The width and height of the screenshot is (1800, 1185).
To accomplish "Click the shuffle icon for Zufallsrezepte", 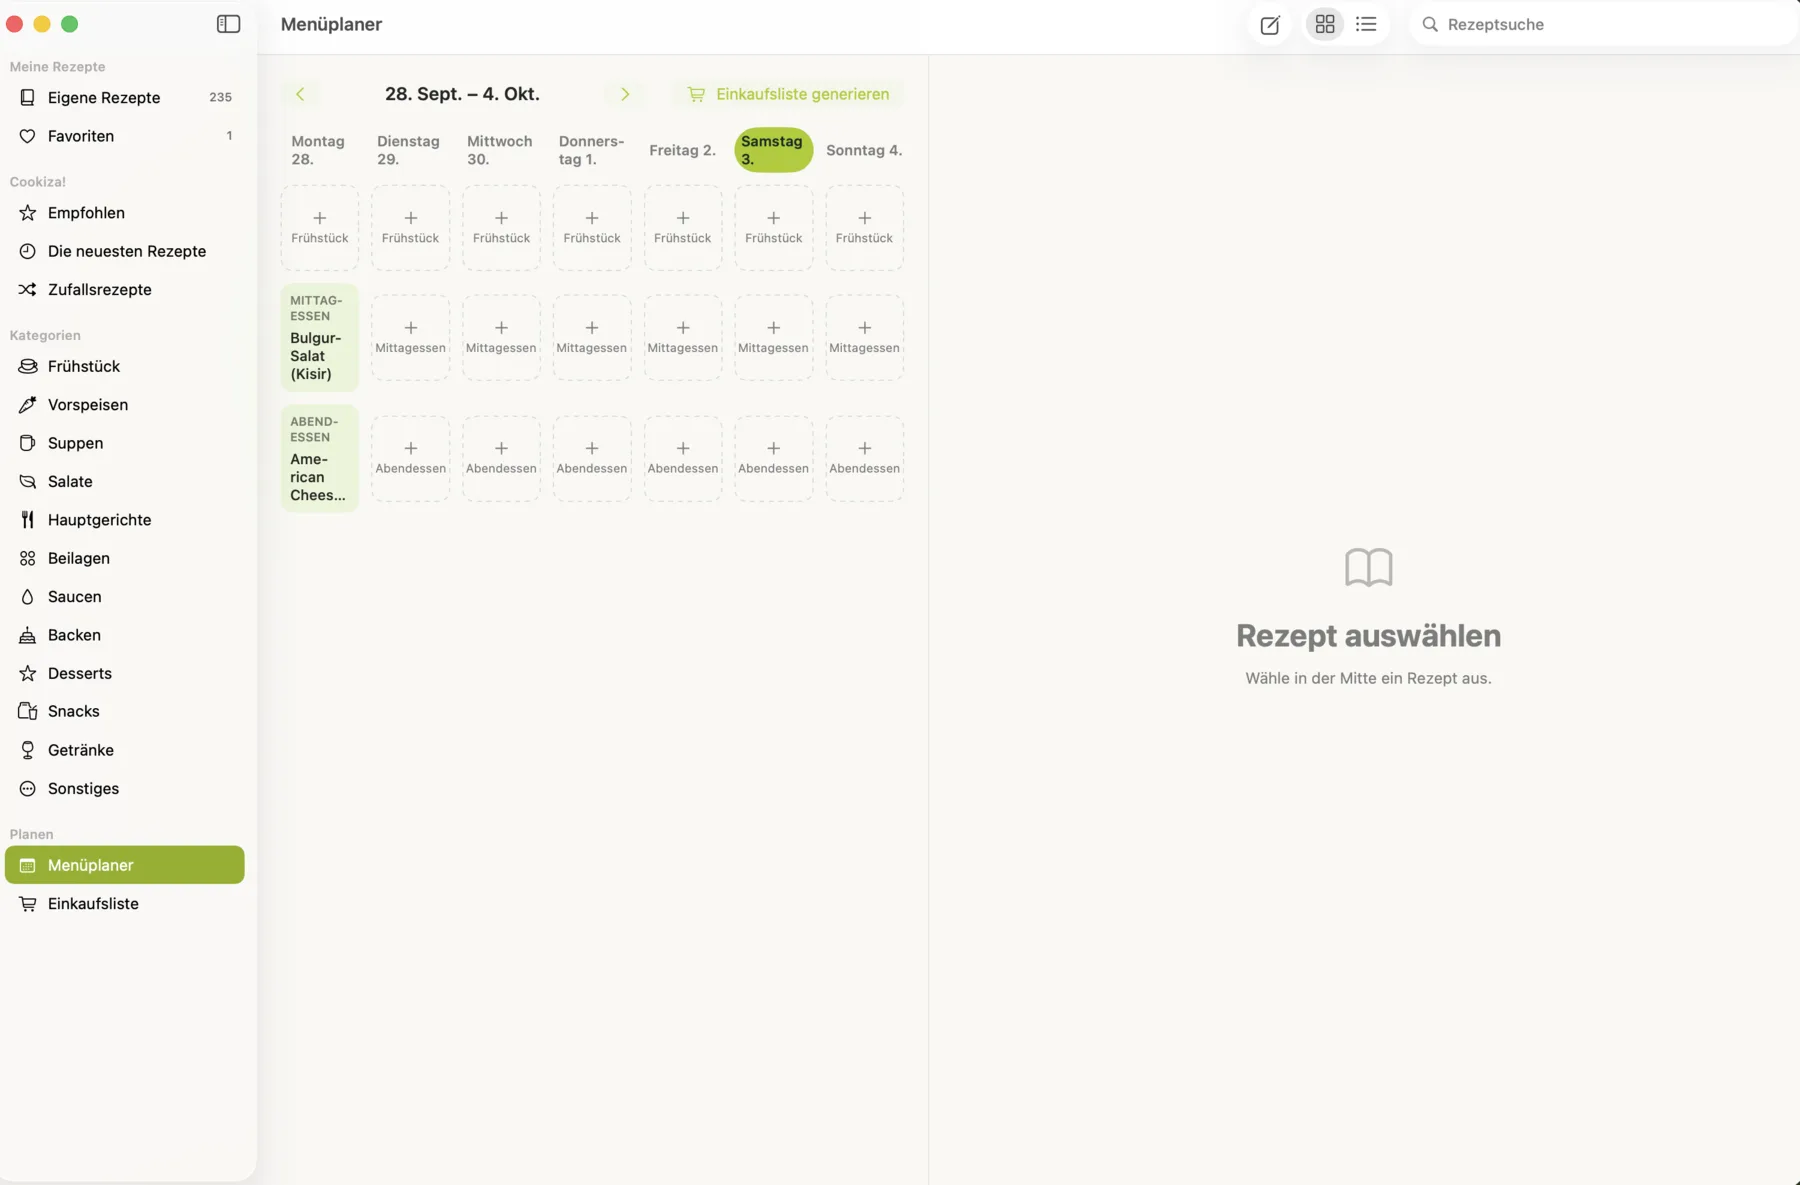I will pyautogui.click(x=28, y=290).
